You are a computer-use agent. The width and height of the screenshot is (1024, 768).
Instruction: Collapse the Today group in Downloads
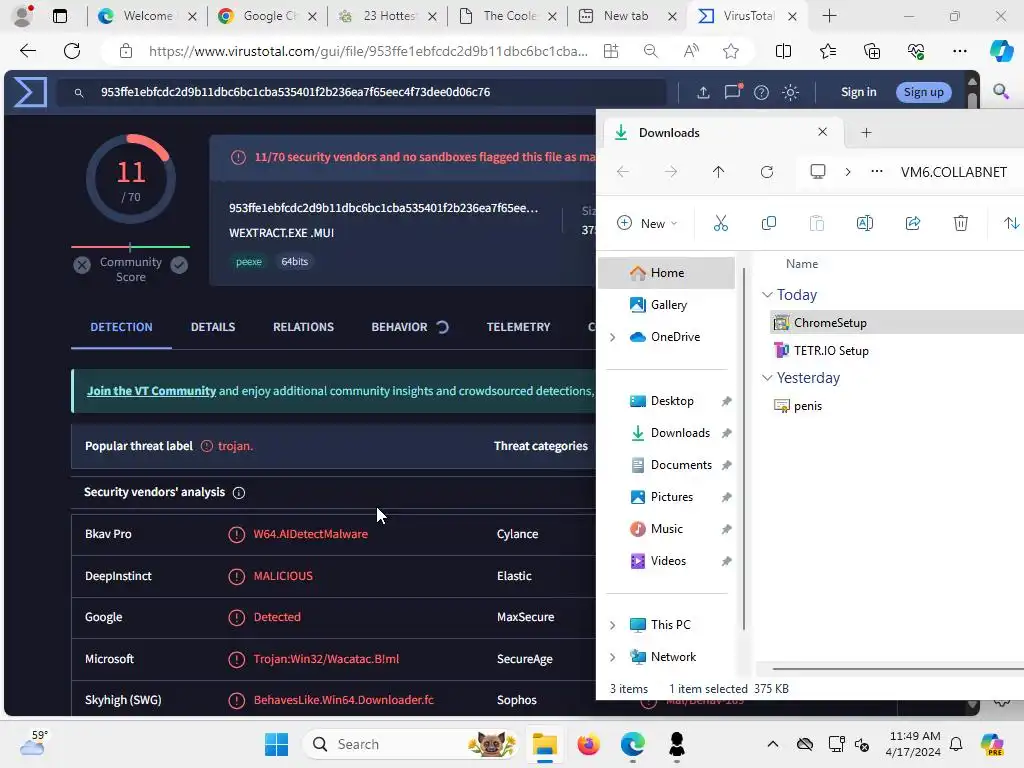pyautogui.click(x=767, y=295)
